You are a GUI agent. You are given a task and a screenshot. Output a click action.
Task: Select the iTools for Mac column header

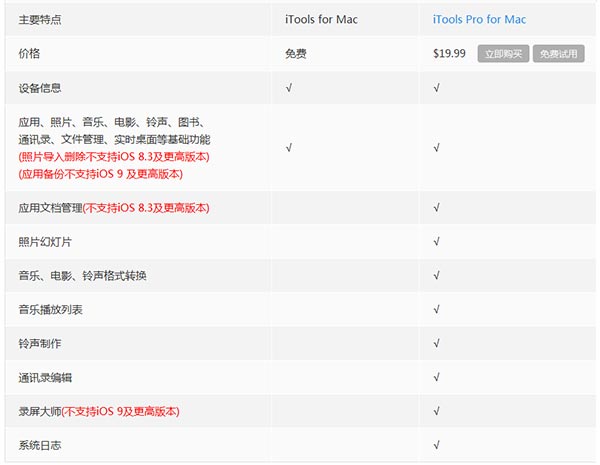321,19
